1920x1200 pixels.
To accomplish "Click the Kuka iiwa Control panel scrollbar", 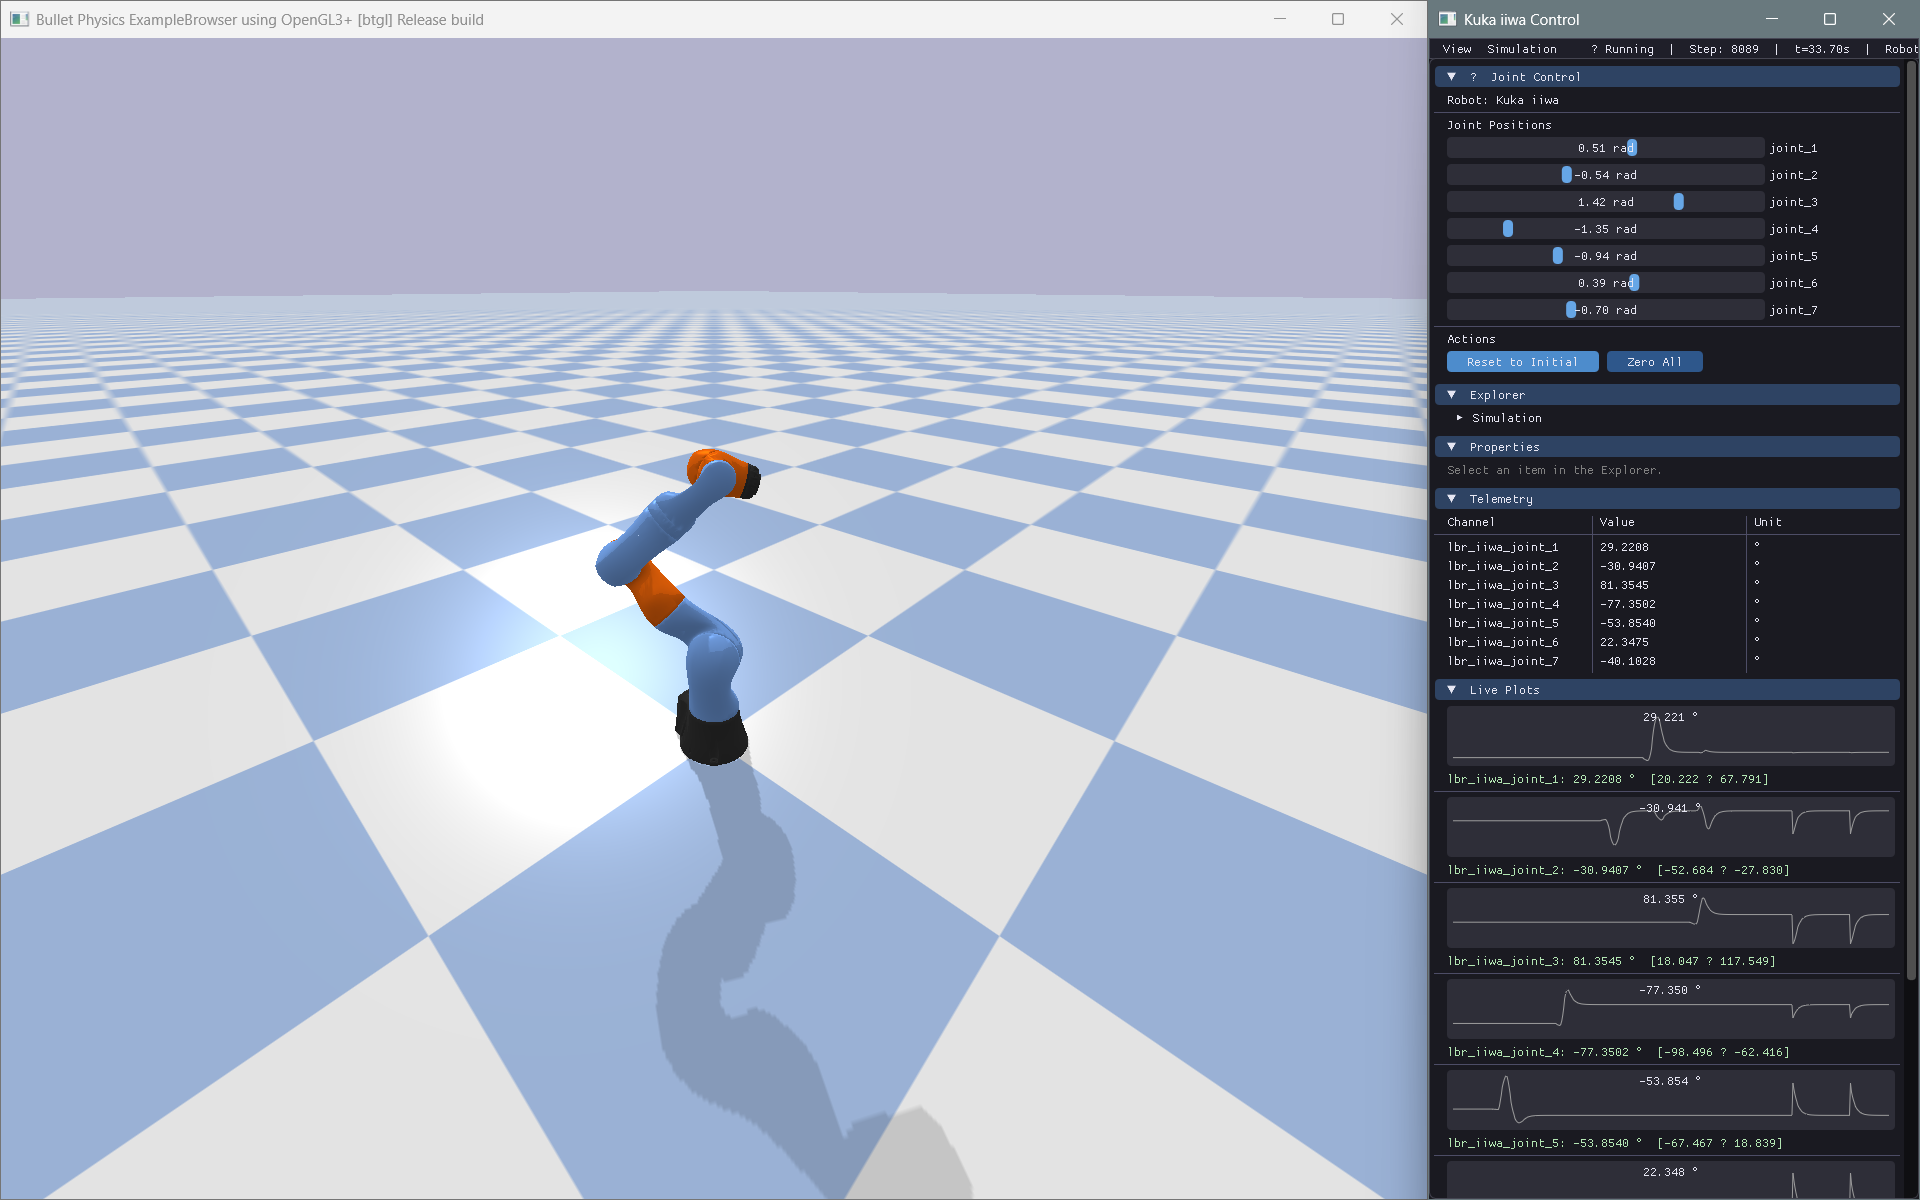I will [1911, 520].
